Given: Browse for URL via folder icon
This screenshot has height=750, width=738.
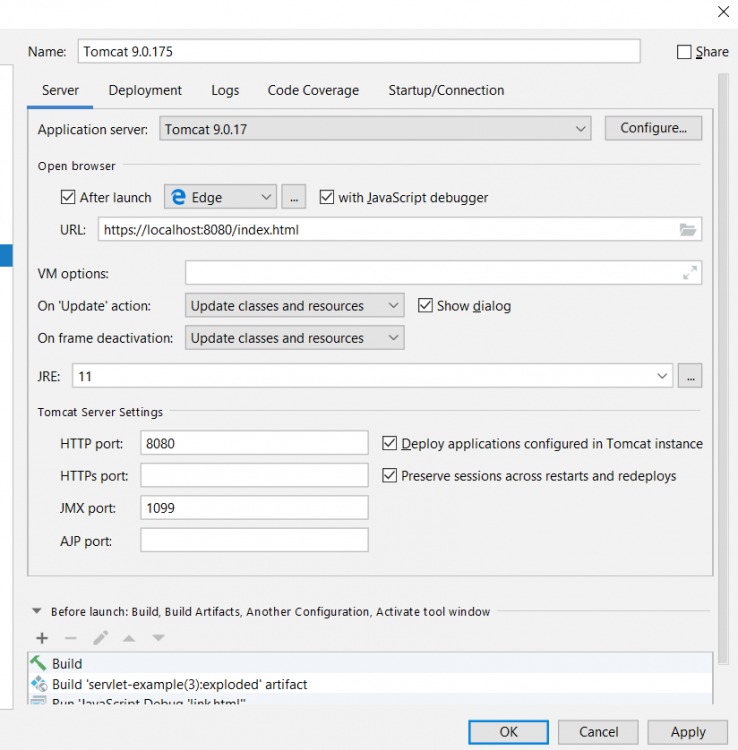Looking at the screenshot, I should click(688, 230).
